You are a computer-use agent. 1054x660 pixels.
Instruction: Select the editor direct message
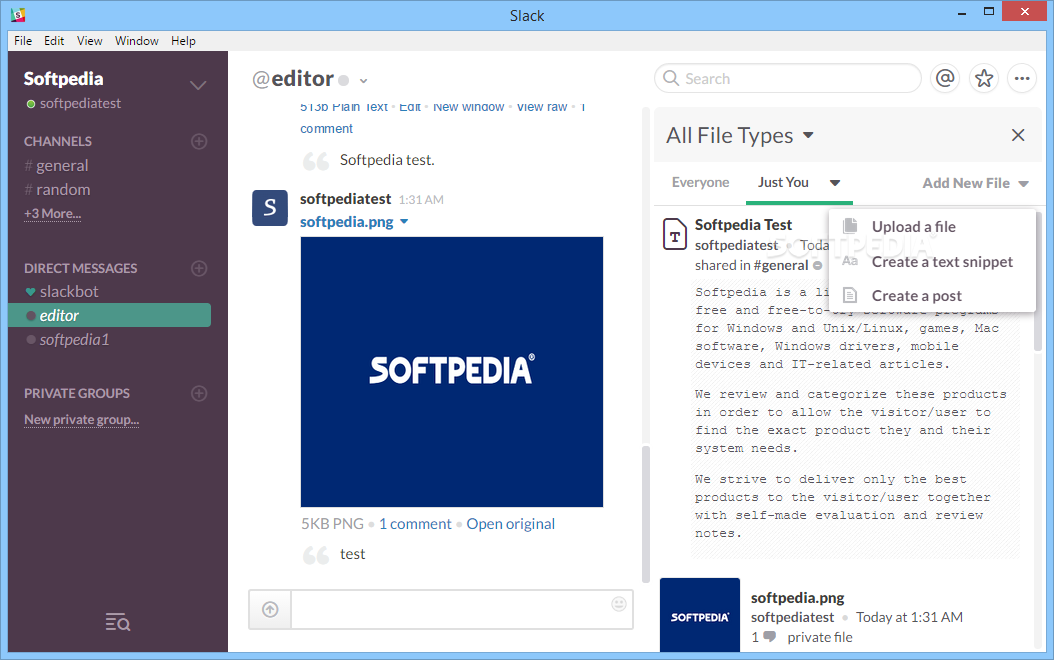110,315
